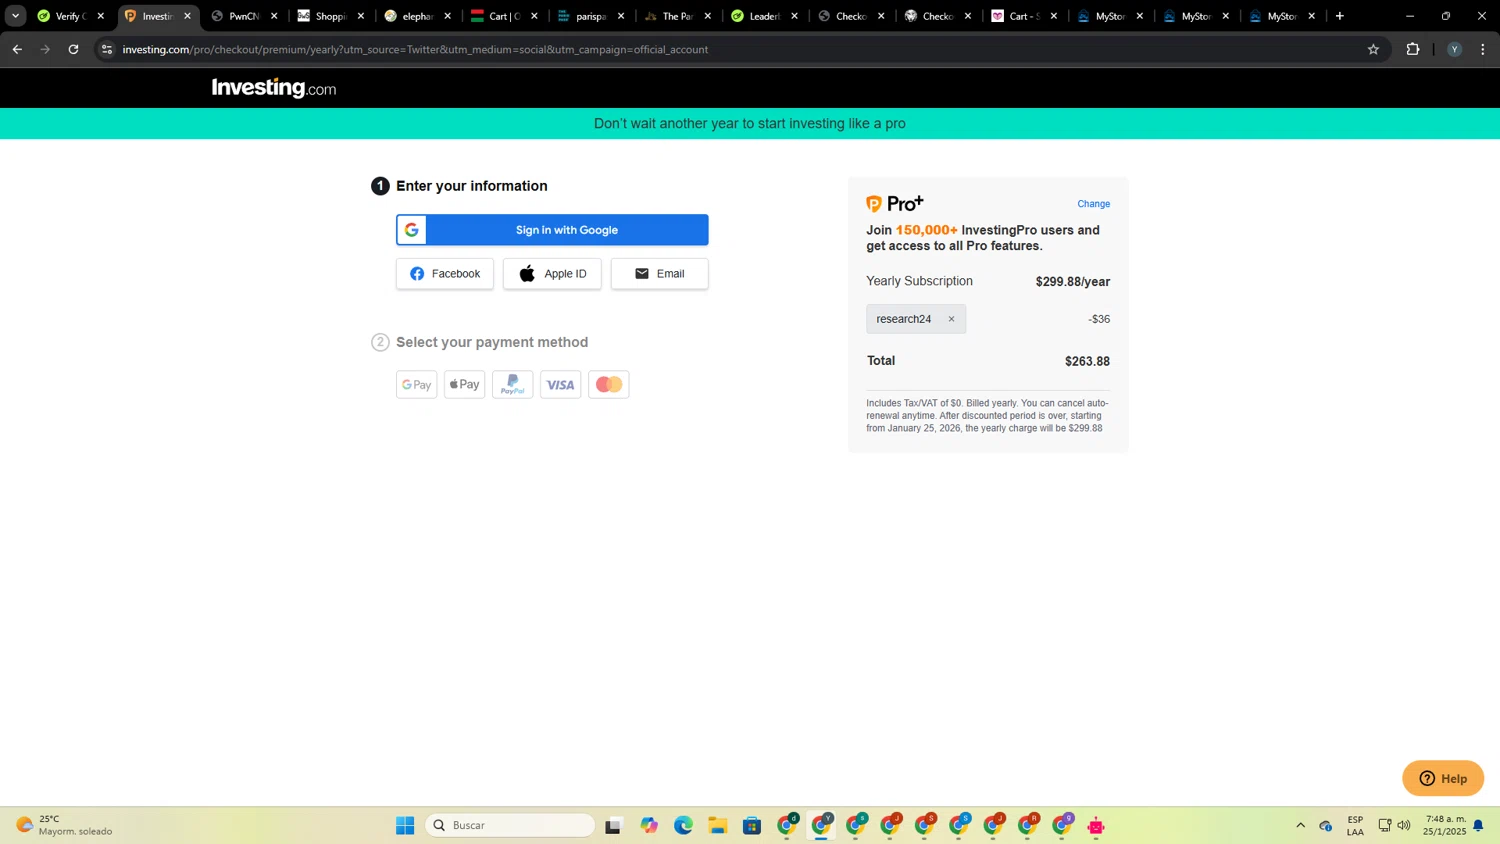
Task: Select Mastercard payment method
Action: (609, 385)
